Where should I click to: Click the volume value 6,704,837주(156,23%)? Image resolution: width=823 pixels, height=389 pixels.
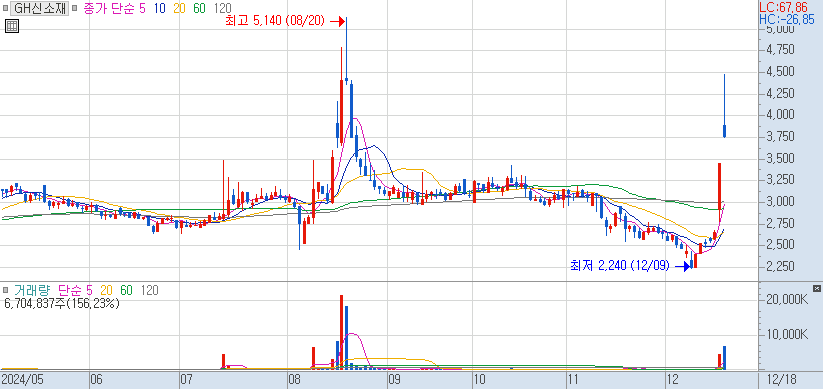(x=61, y=303)
